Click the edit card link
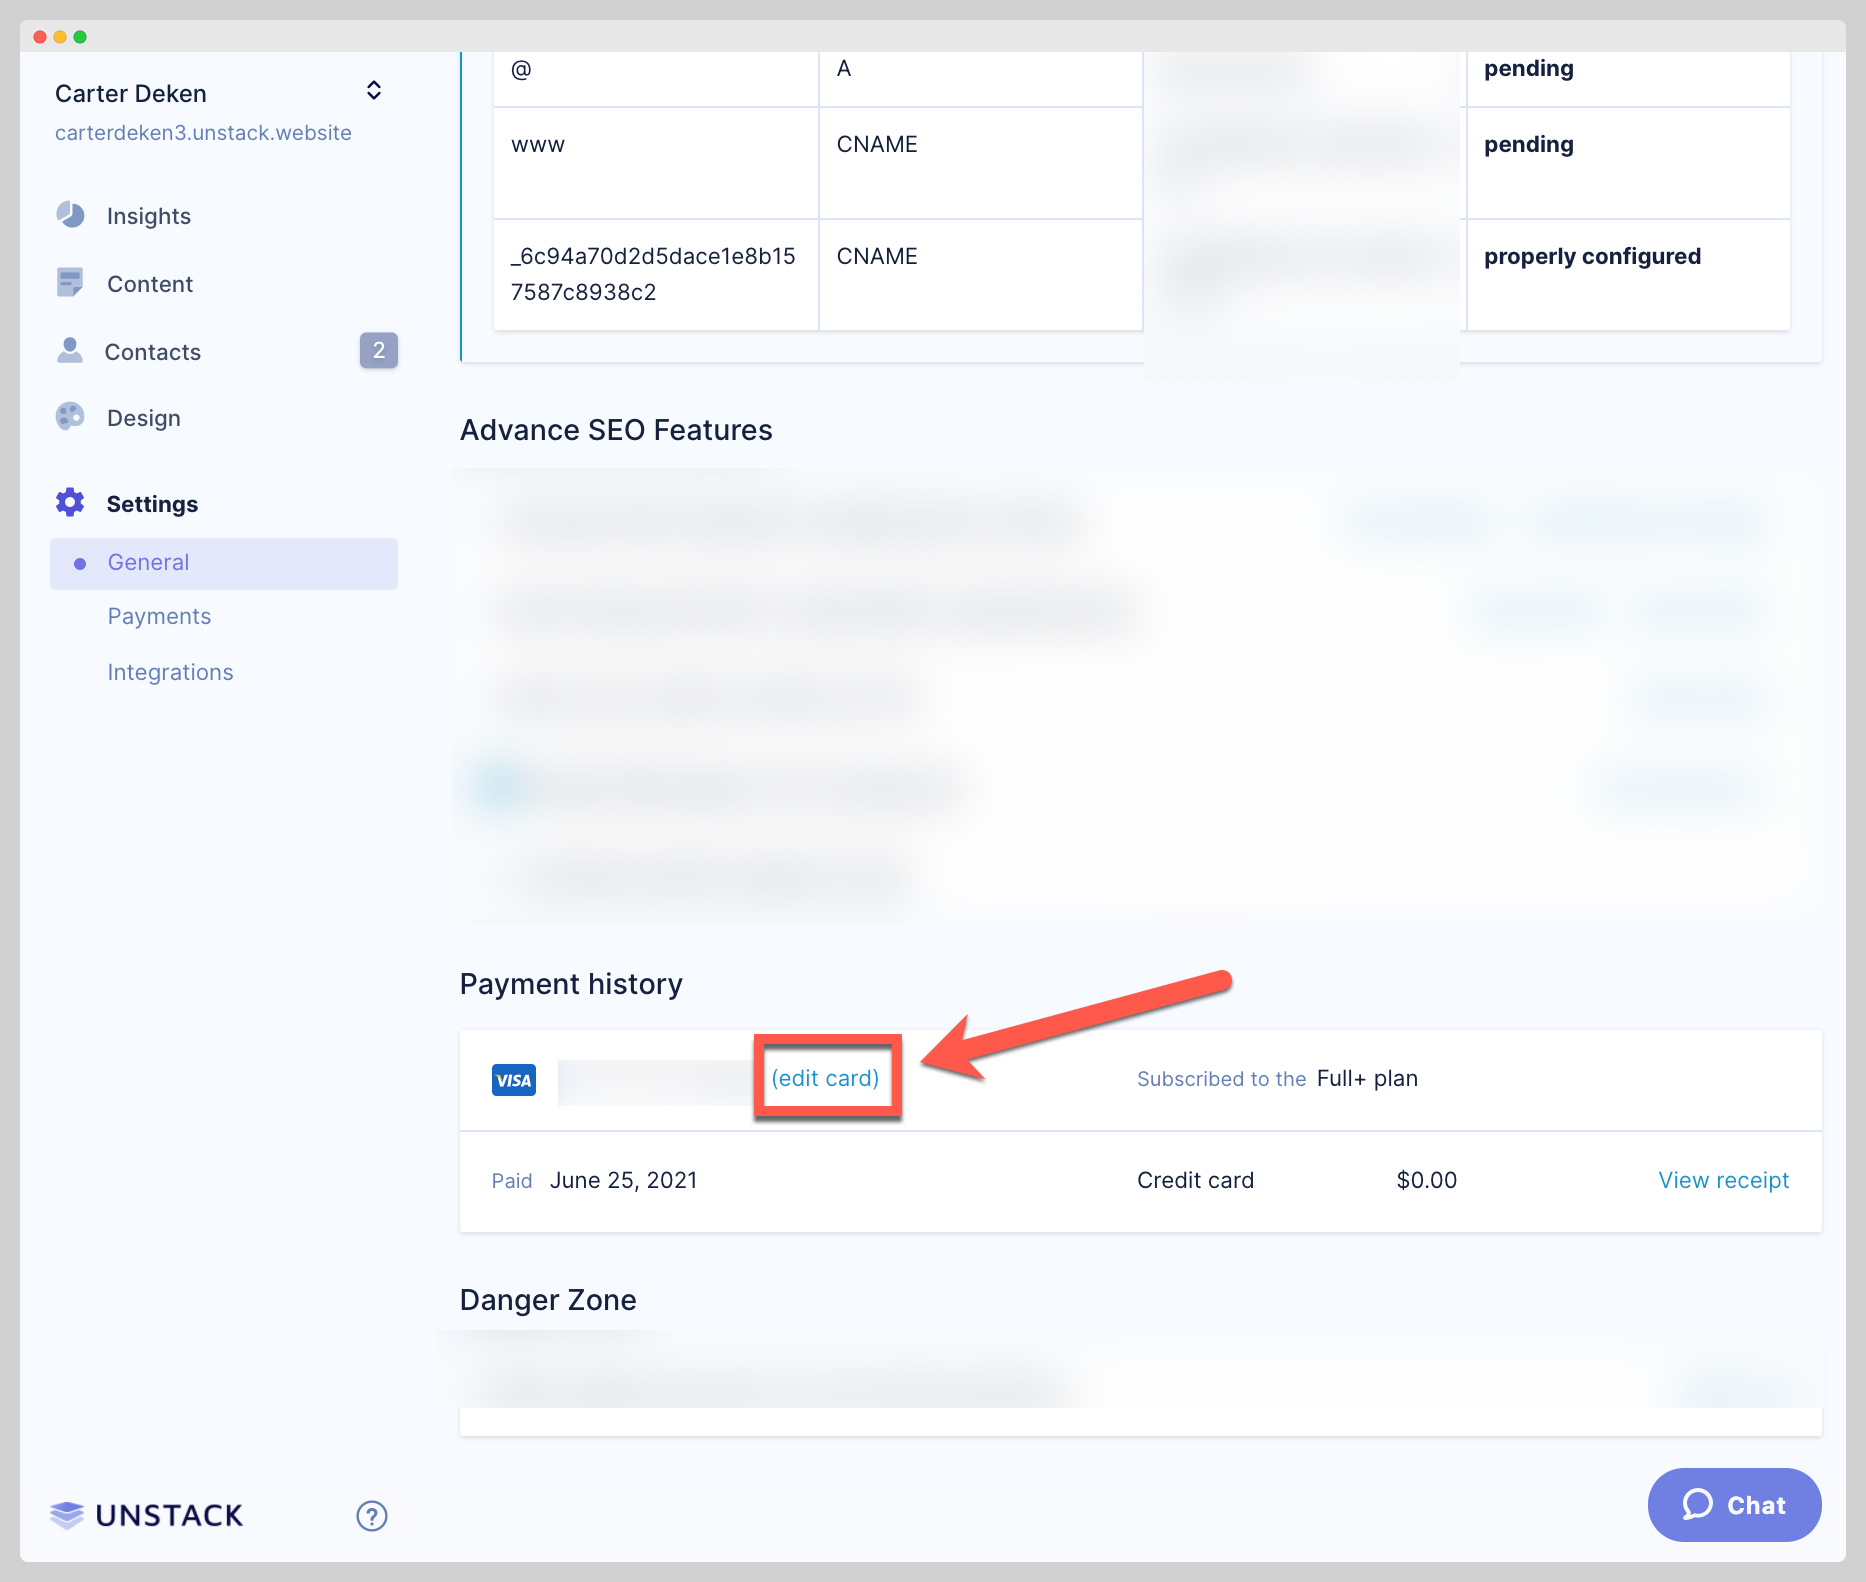 (x=825, y=1079)
